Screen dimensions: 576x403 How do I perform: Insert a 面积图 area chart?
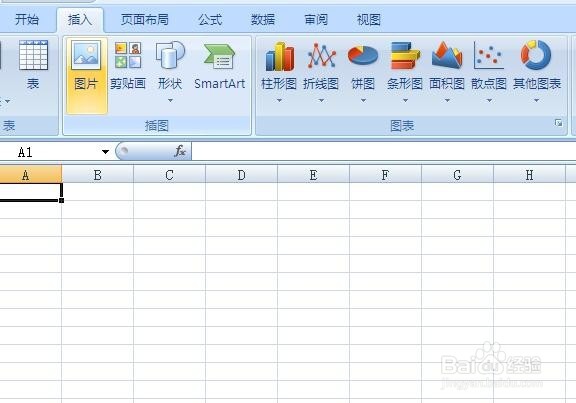447,65
